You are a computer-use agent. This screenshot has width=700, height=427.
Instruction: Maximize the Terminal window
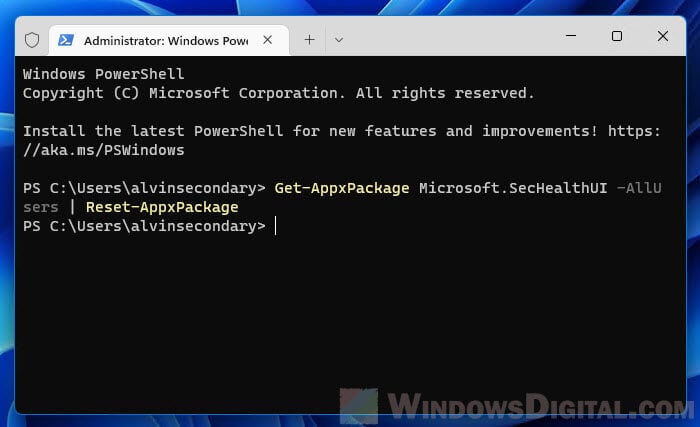pos(617,36)
